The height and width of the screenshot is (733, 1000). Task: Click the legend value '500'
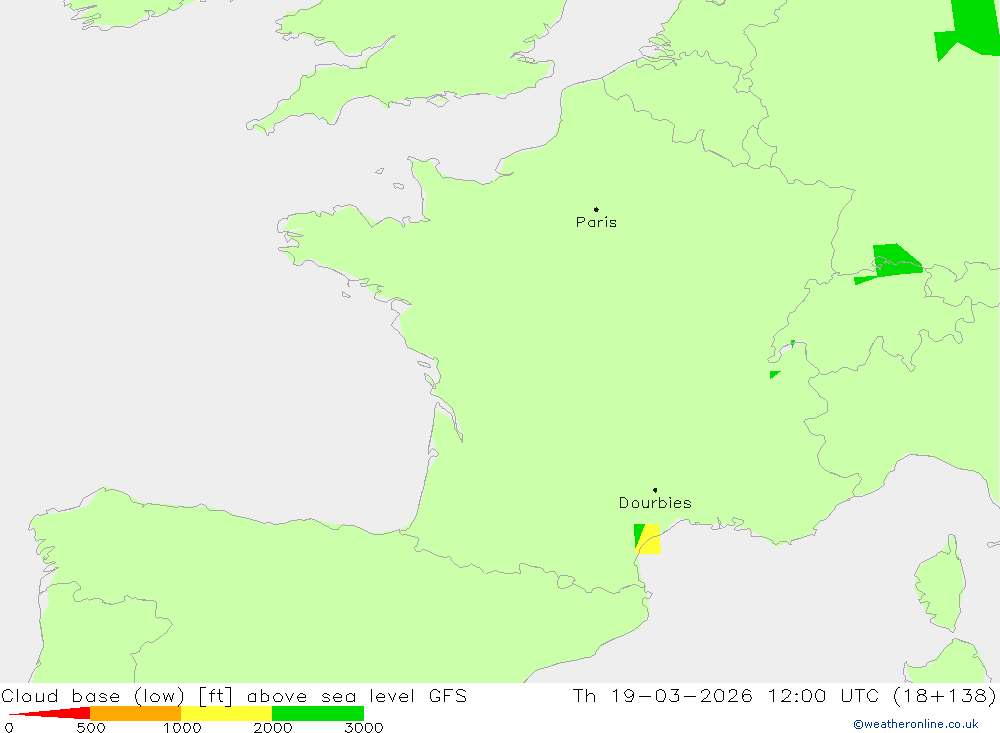(91, 727)
